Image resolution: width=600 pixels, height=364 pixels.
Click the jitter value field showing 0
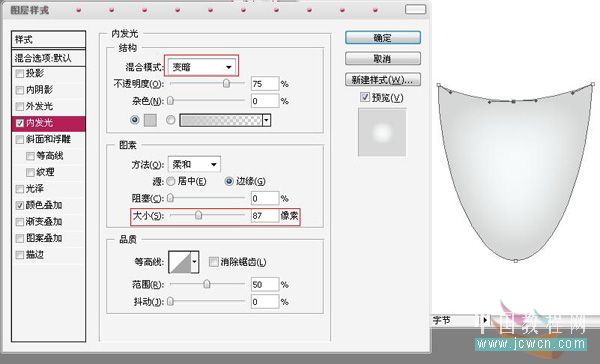(265, 302)
